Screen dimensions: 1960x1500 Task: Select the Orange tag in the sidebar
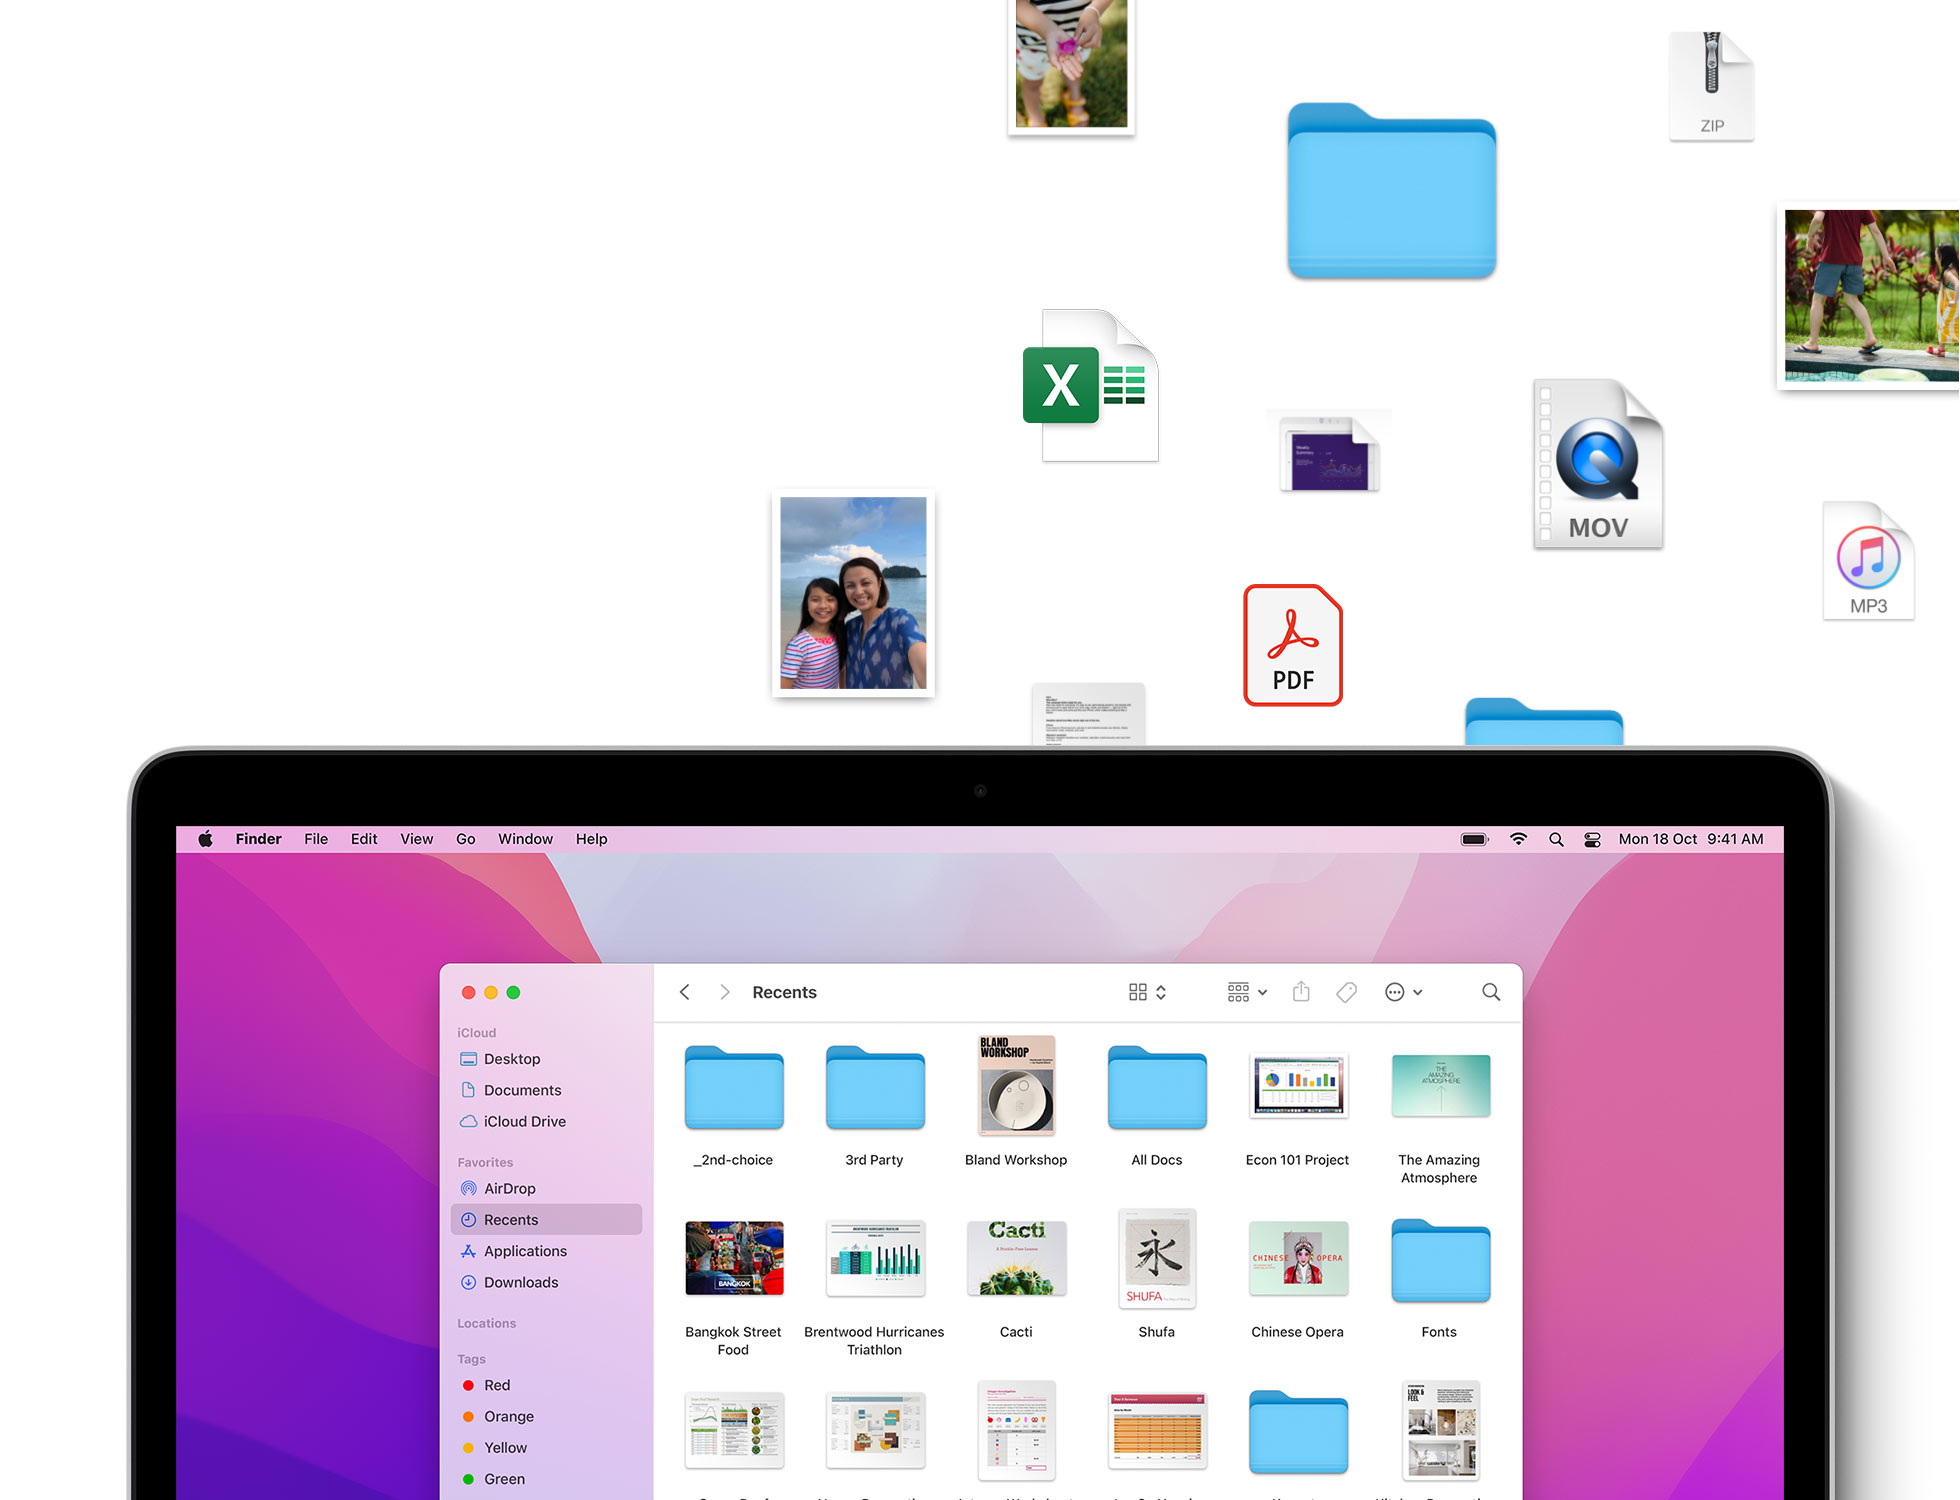point(508,1416)
